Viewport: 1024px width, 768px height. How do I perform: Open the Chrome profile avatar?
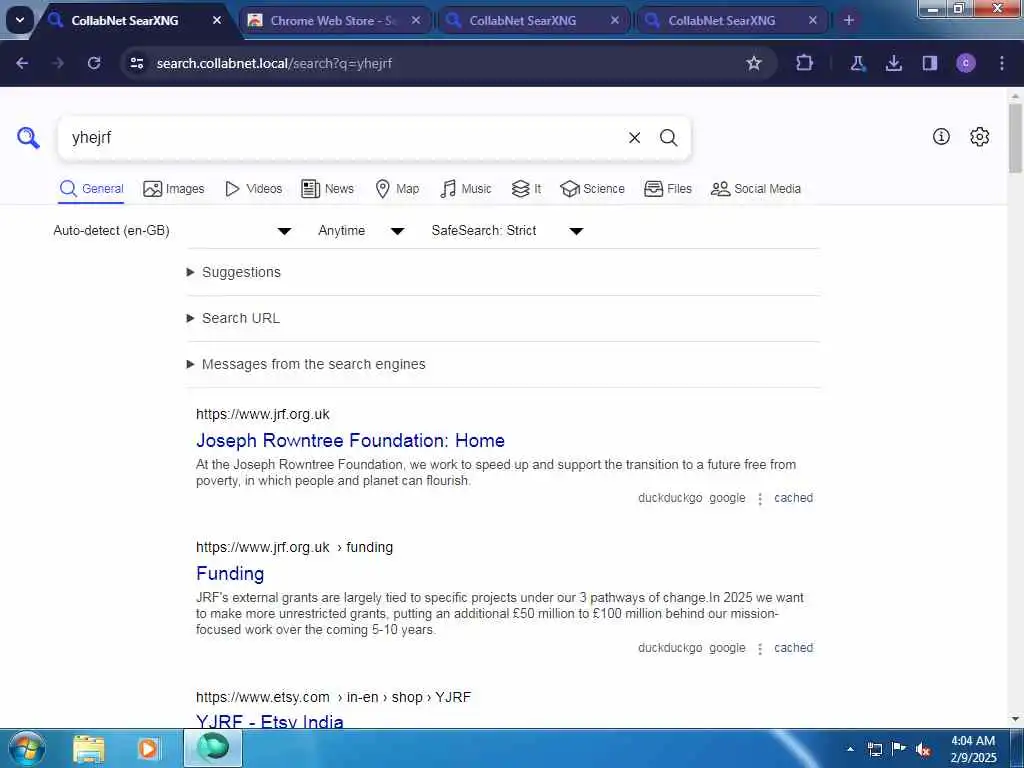pos(966,63)
